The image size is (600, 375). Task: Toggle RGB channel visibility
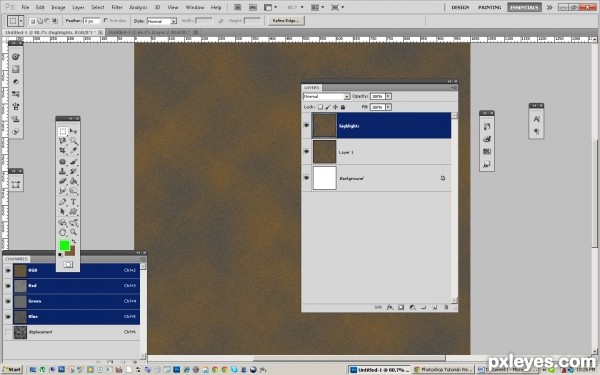click(8, 271)
